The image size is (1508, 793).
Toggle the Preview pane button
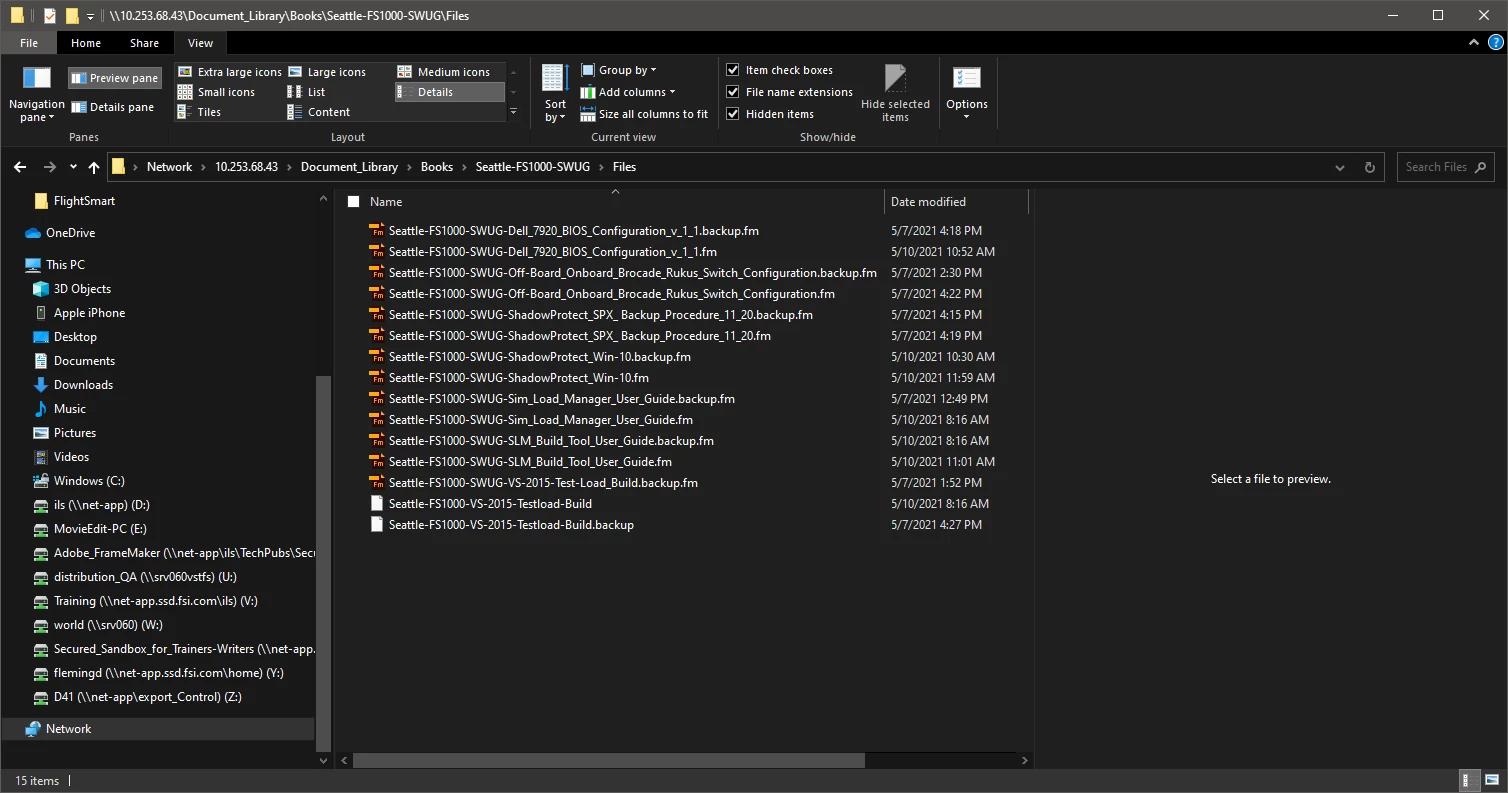tap(114, 78)
